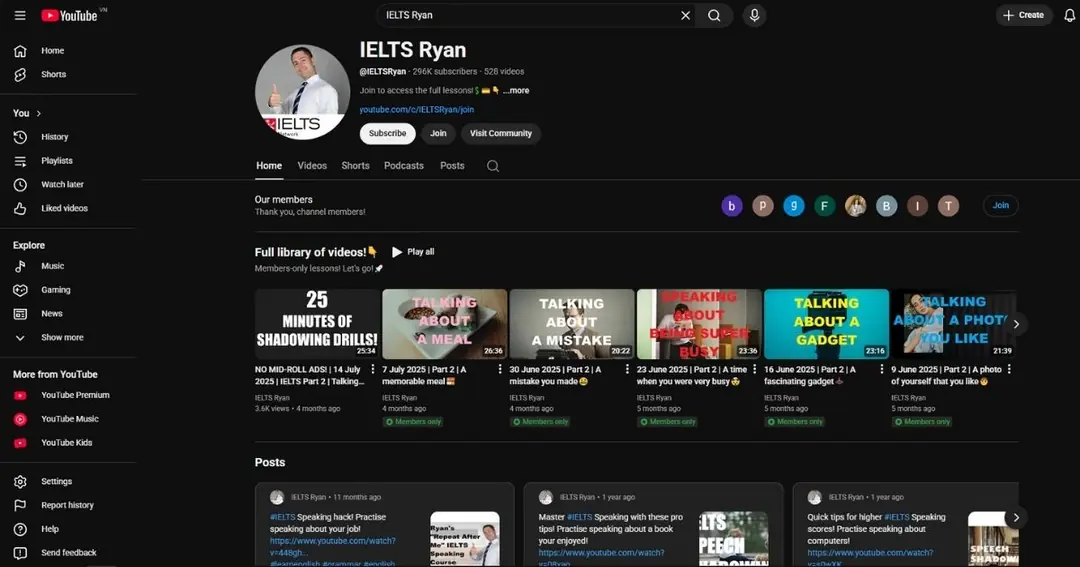This screenshot has height=567, width=1080.
Task: Open Help in the sidebar
Action: coord(50,529)
